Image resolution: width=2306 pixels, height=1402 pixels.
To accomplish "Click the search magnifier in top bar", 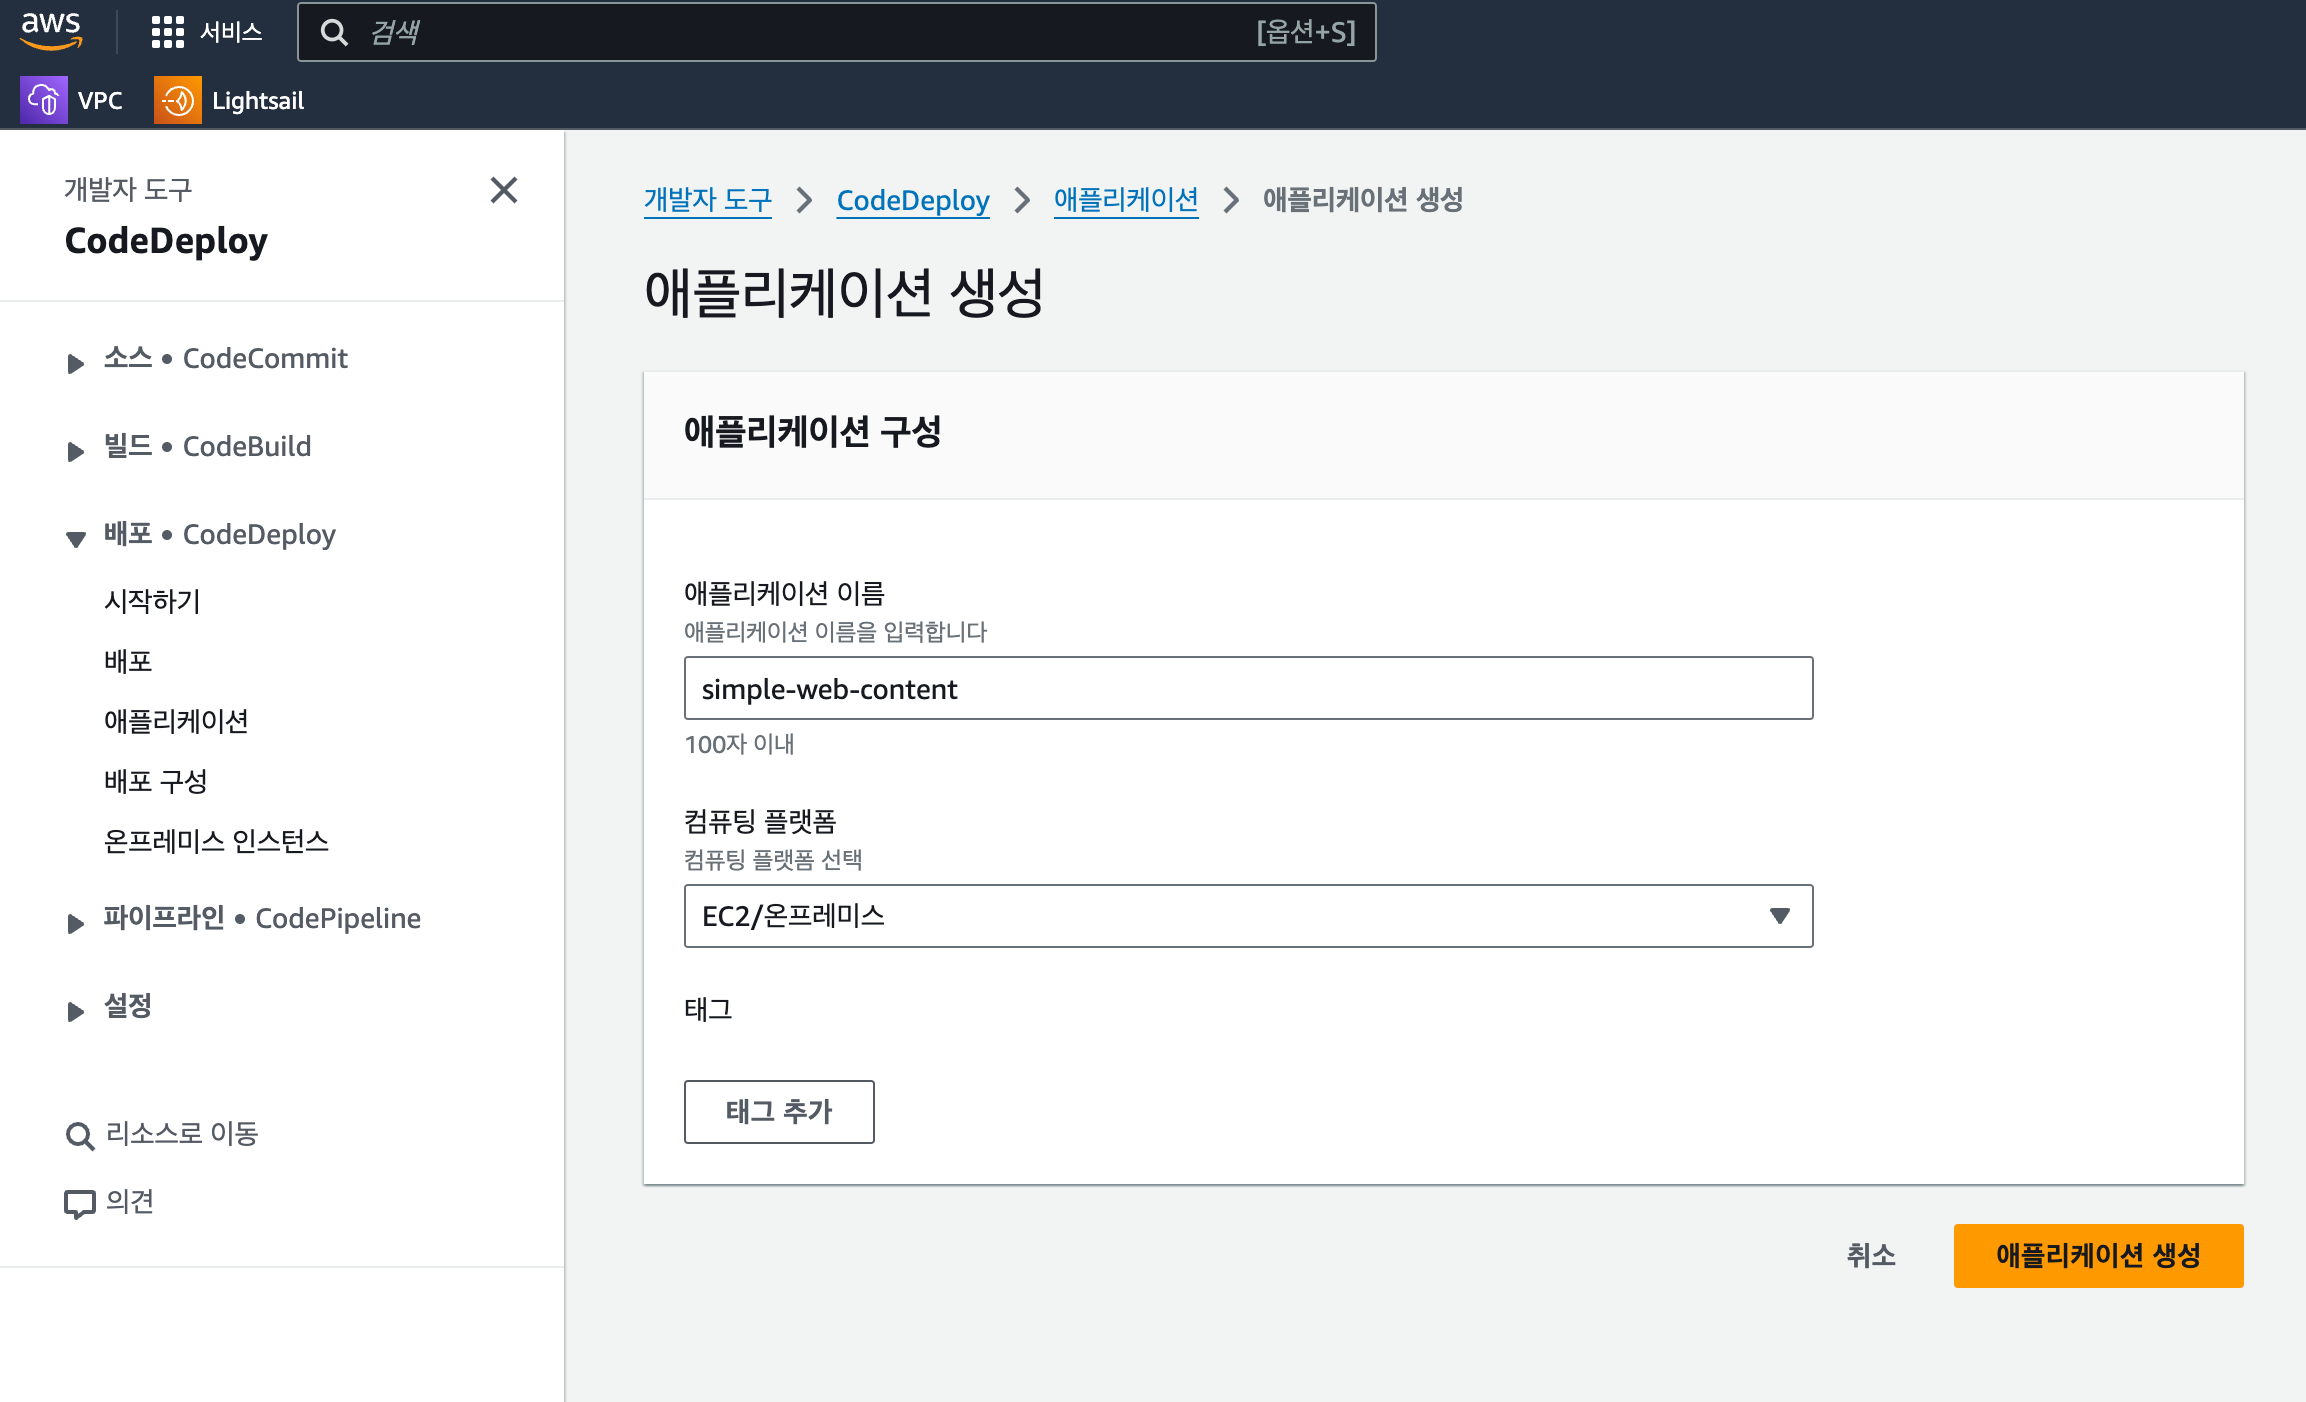I will tap(334, 33).
